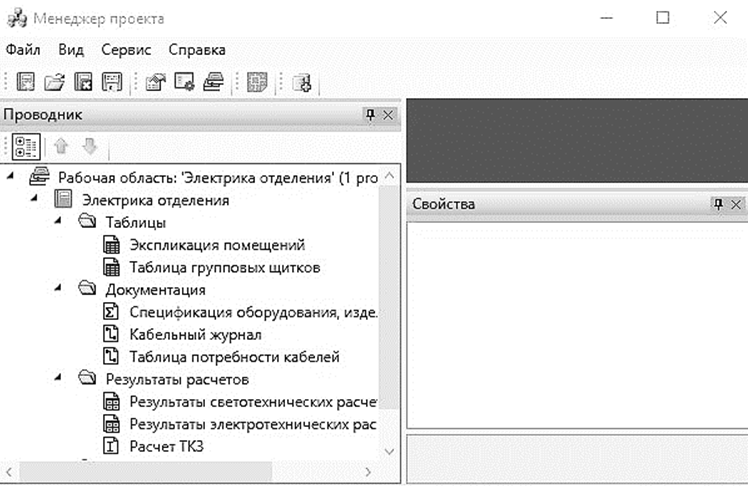Click the add document icon with plus
748x486 pixels.
coord(303,83)
